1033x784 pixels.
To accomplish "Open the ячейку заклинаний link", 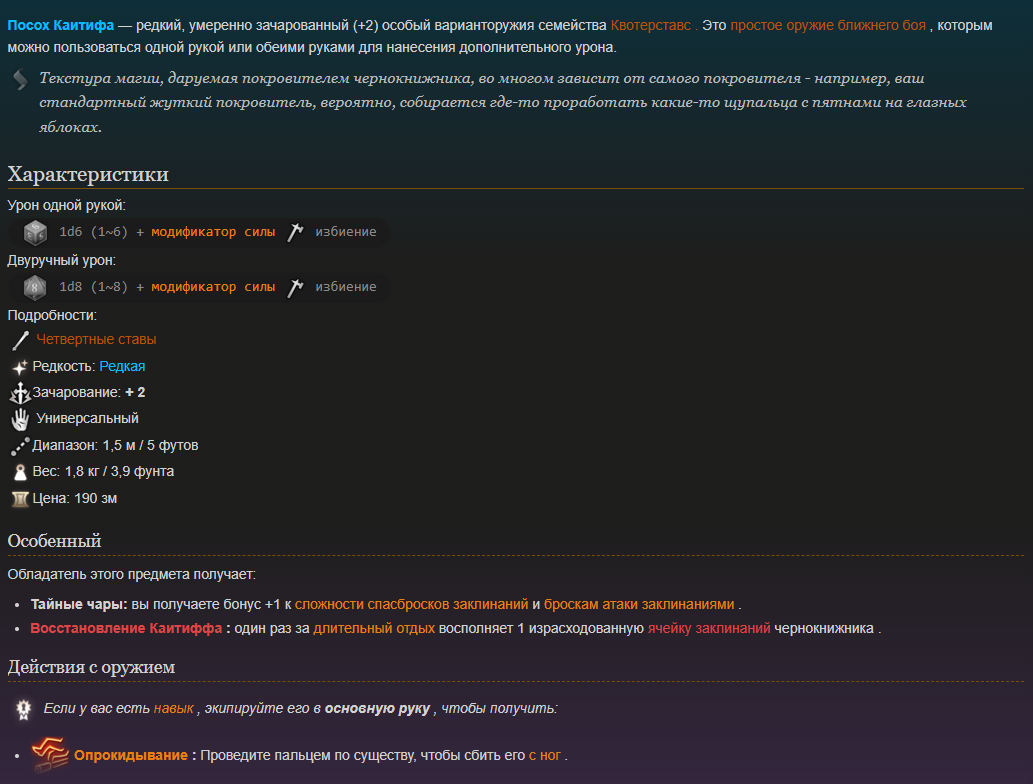I will [x=709, y=629].
